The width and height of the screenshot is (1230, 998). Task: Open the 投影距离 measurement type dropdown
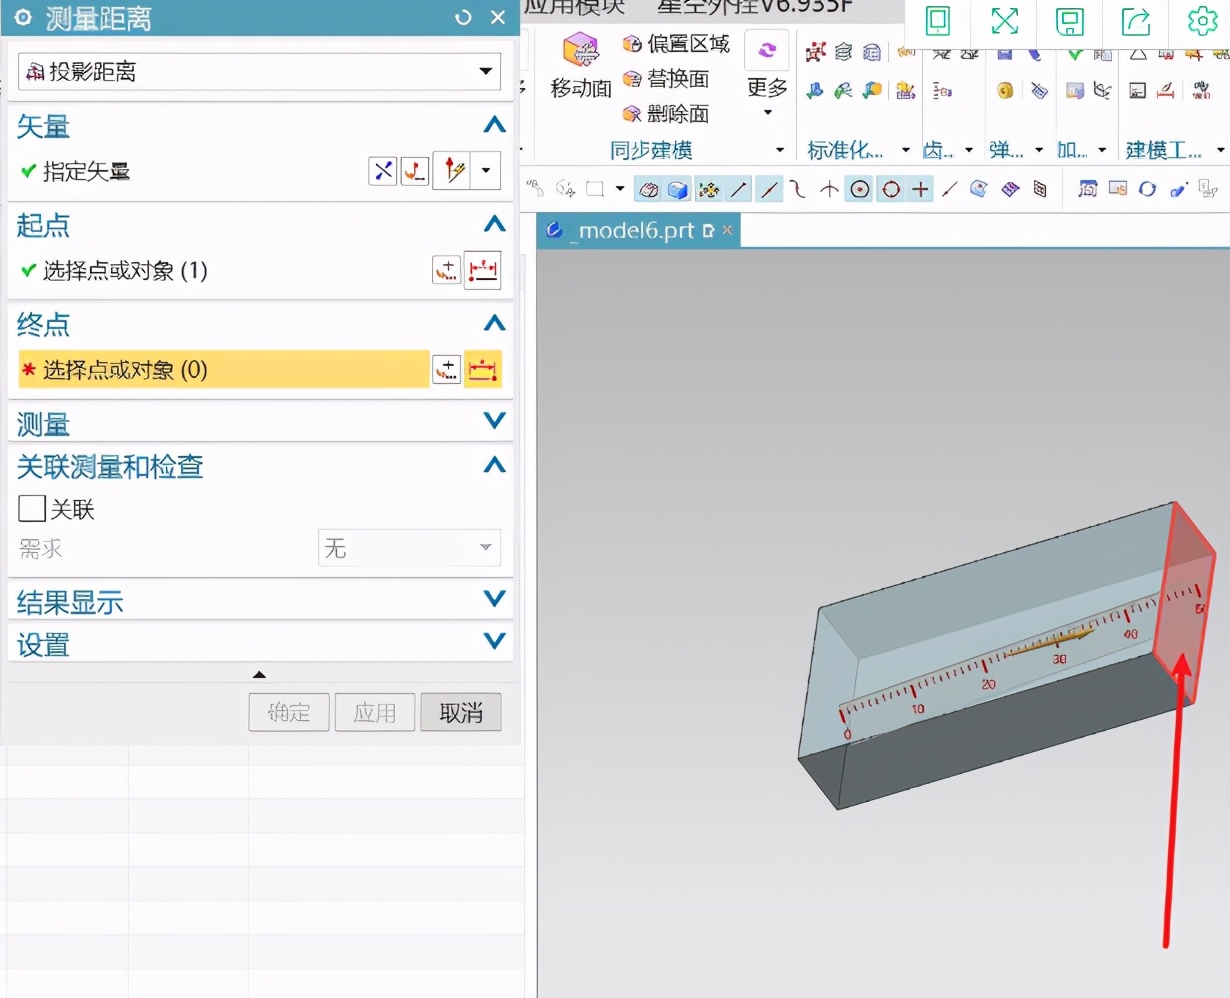[x=260, y=71]
